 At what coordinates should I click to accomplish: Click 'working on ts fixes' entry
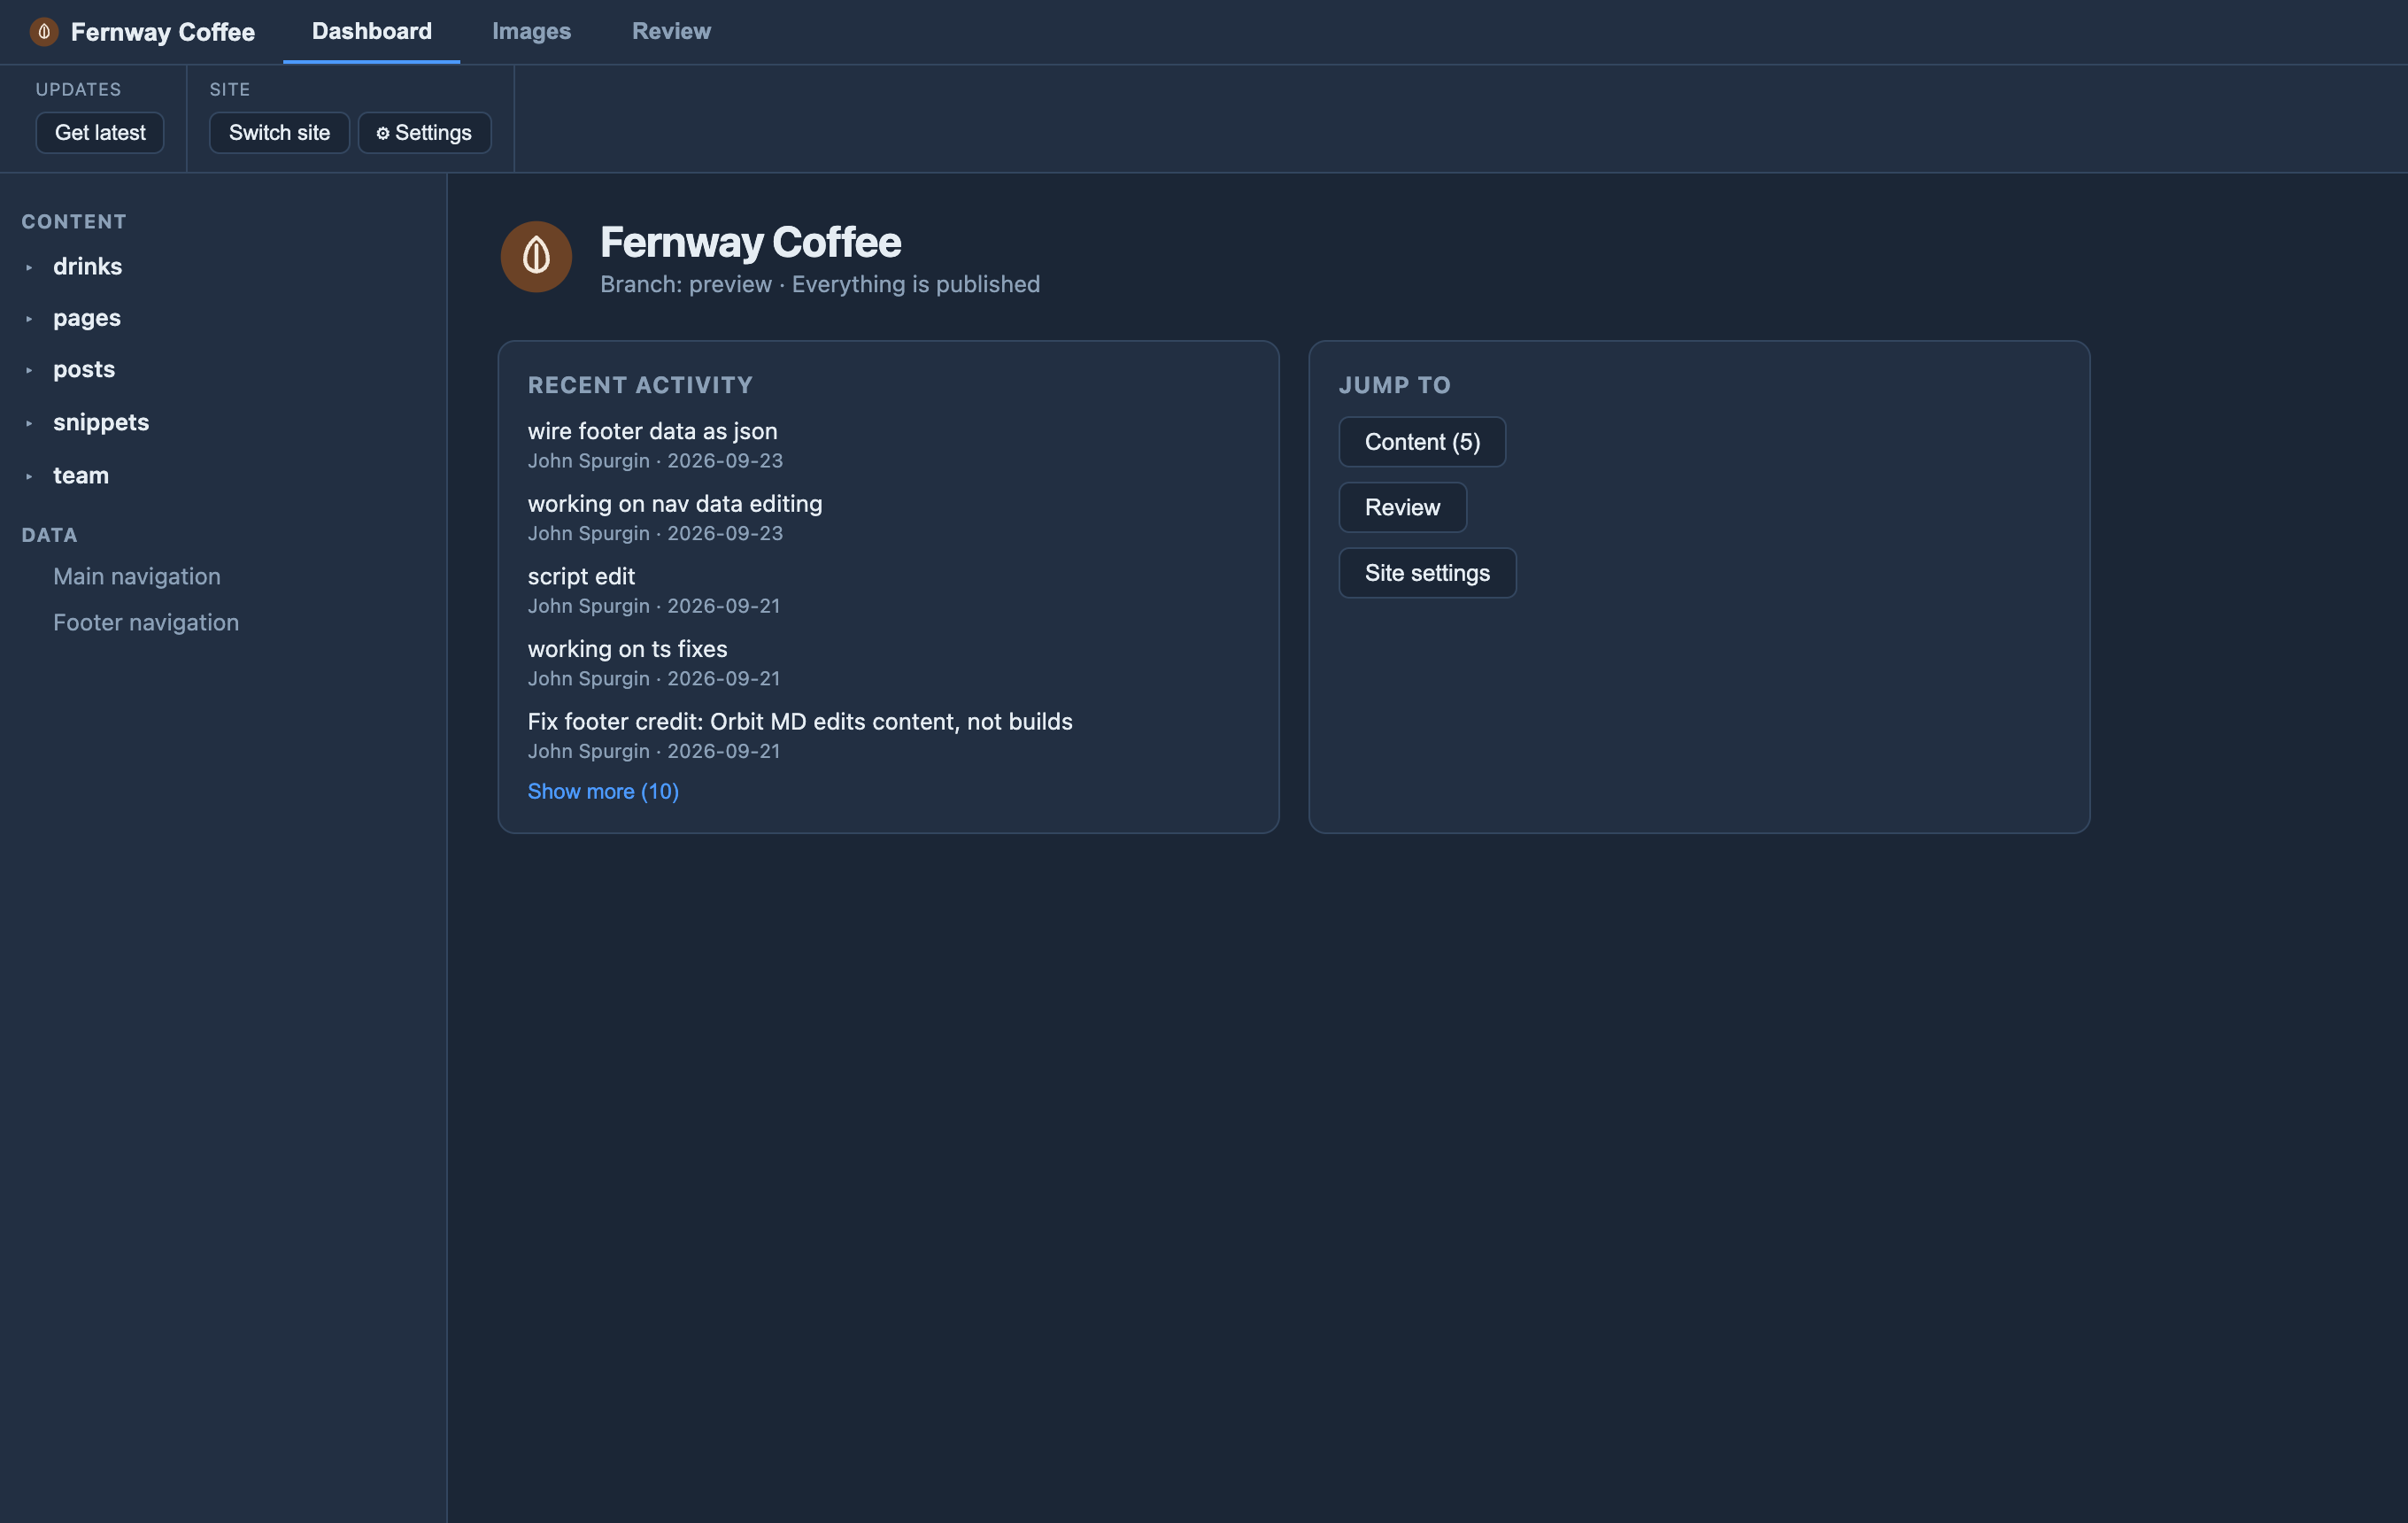627,649
